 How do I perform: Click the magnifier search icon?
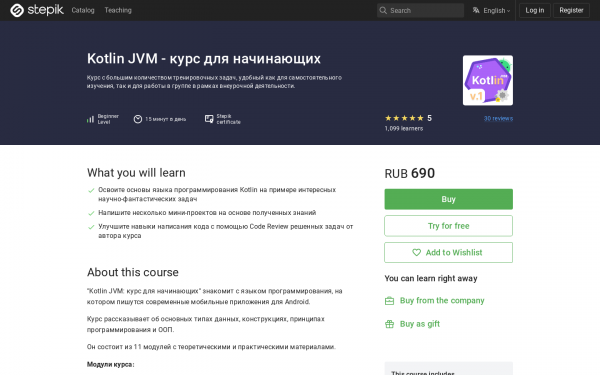click(x=383, y=10)
